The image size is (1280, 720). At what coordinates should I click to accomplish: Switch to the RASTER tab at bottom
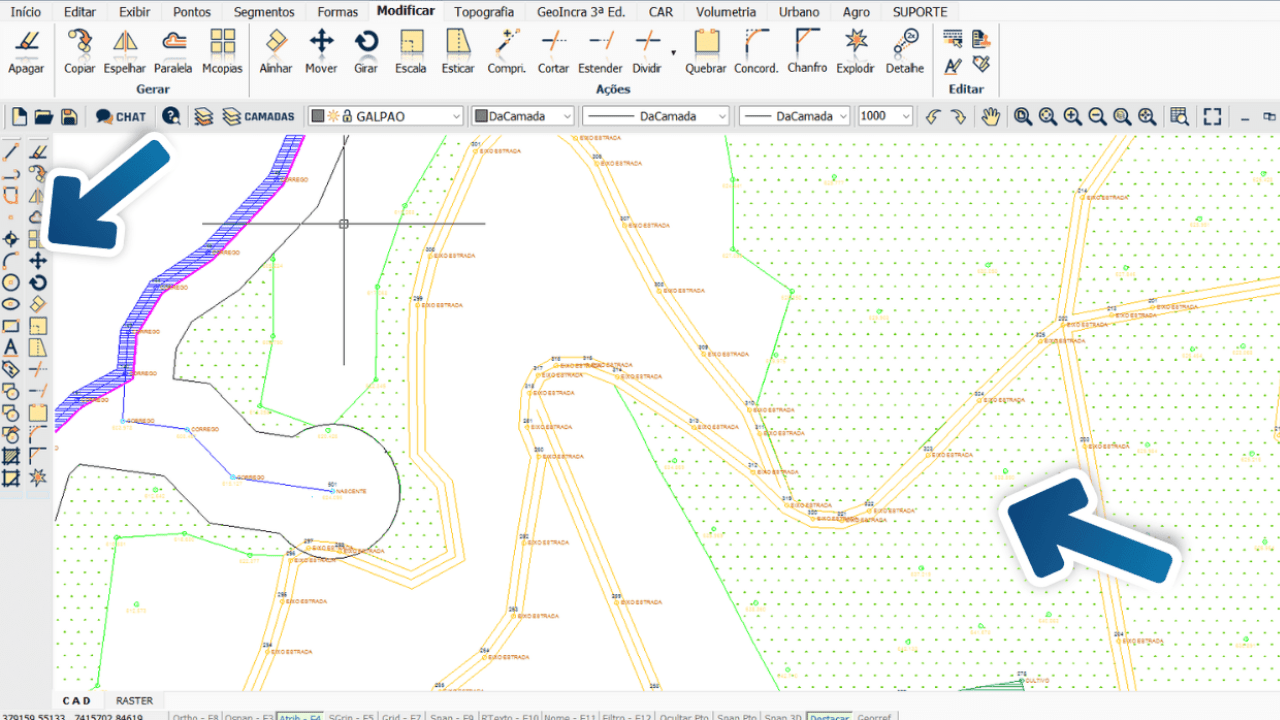(x=134, y=701)
